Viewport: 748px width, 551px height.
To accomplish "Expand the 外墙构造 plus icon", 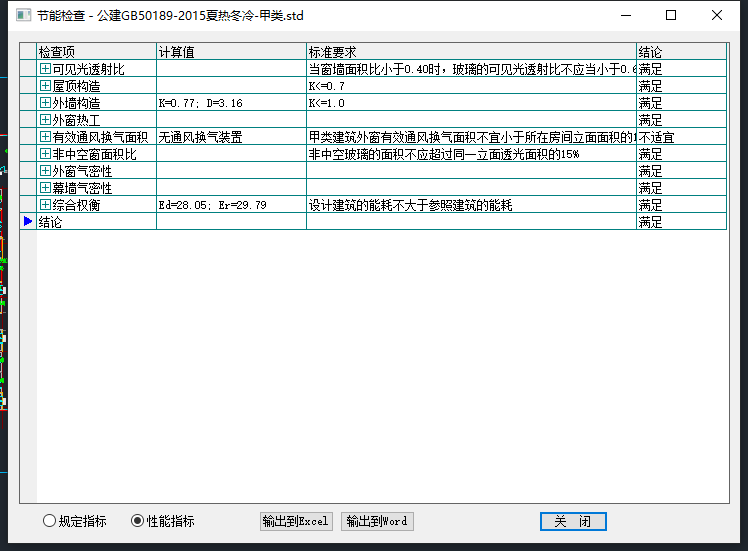I will (45, 103).
